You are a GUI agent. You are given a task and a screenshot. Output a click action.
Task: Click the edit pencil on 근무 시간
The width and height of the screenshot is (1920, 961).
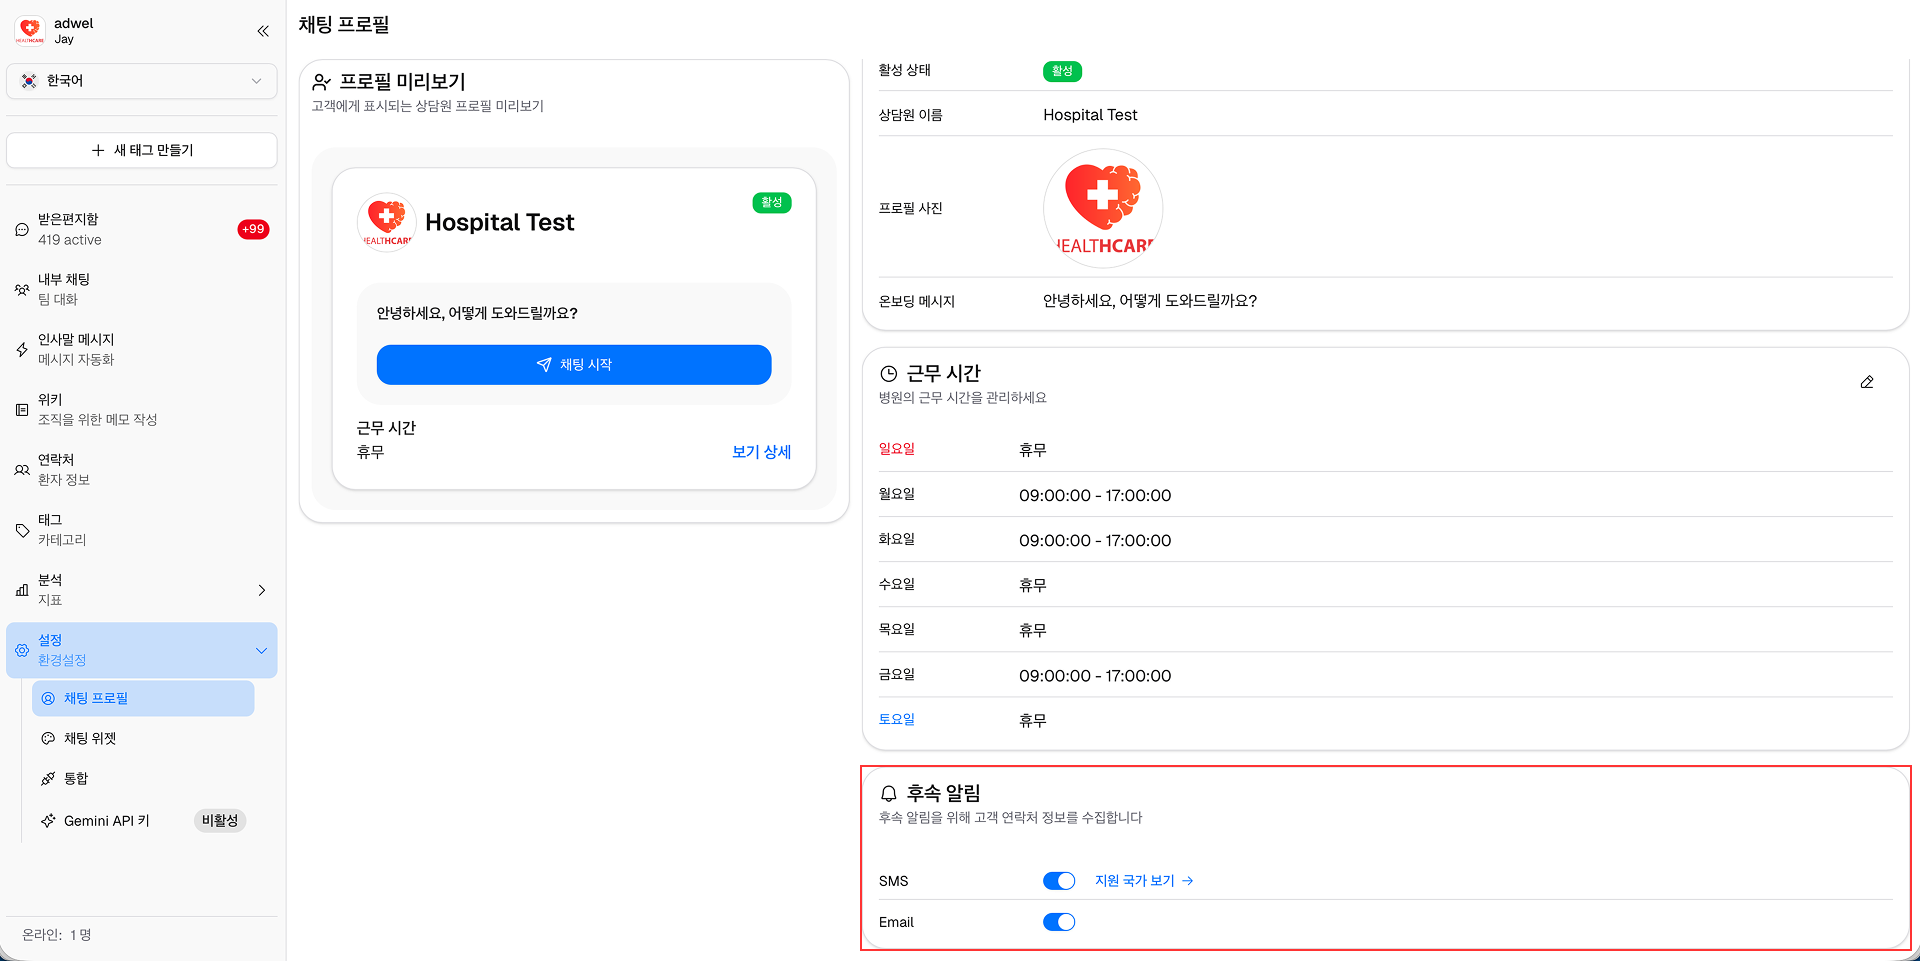click(1867, 382)
